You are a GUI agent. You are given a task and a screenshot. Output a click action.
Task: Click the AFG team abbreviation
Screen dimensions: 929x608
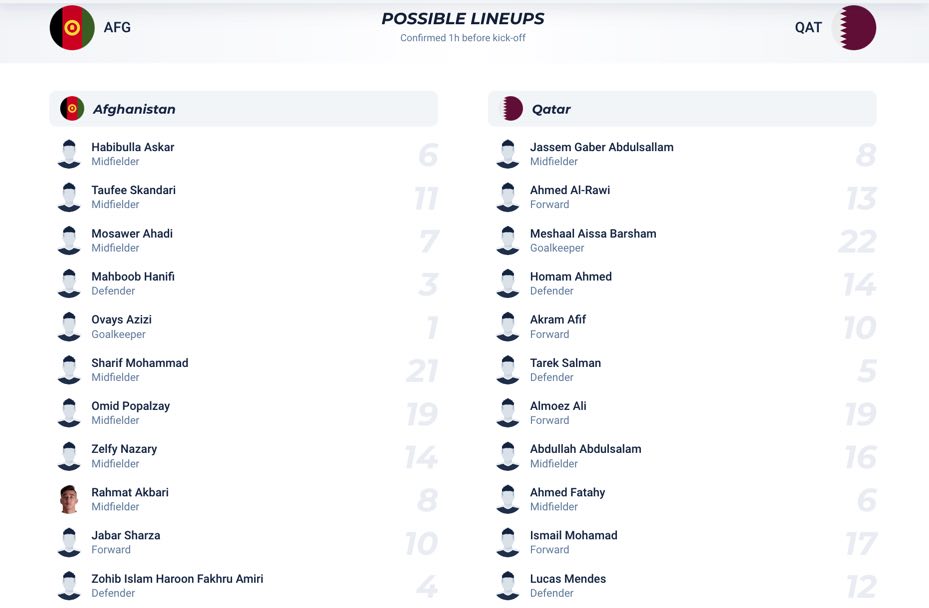(x=117, y=27)
